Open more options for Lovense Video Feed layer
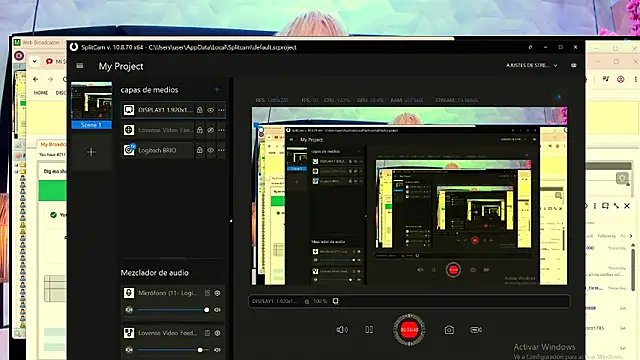640x360 pixels. click(x=221, y=130)
